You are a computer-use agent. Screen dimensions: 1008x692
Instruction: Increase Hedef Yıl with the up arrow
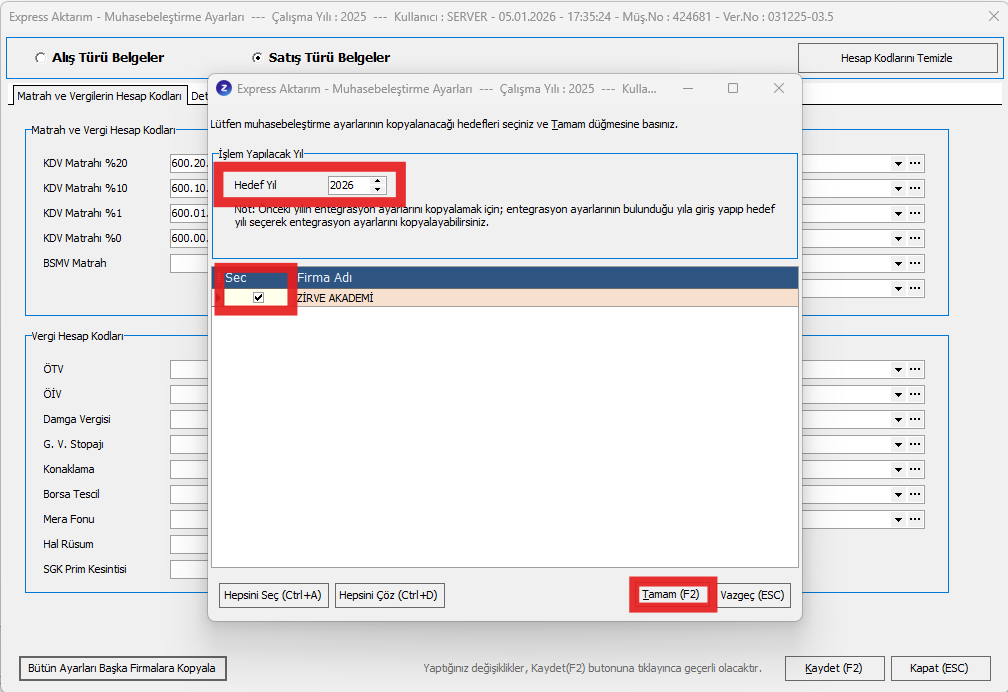[x=378, y=181]
